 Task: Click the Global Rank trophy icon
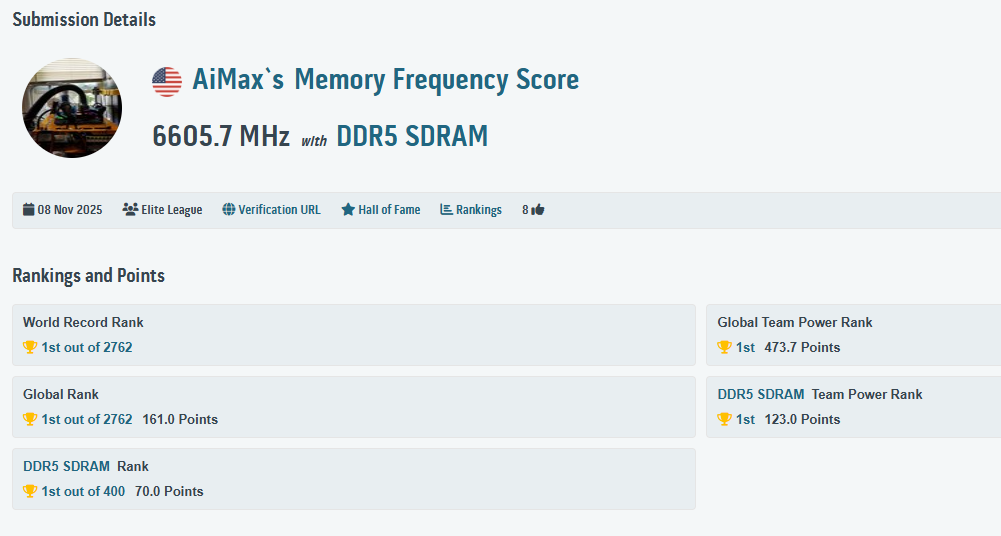point(30,420)
